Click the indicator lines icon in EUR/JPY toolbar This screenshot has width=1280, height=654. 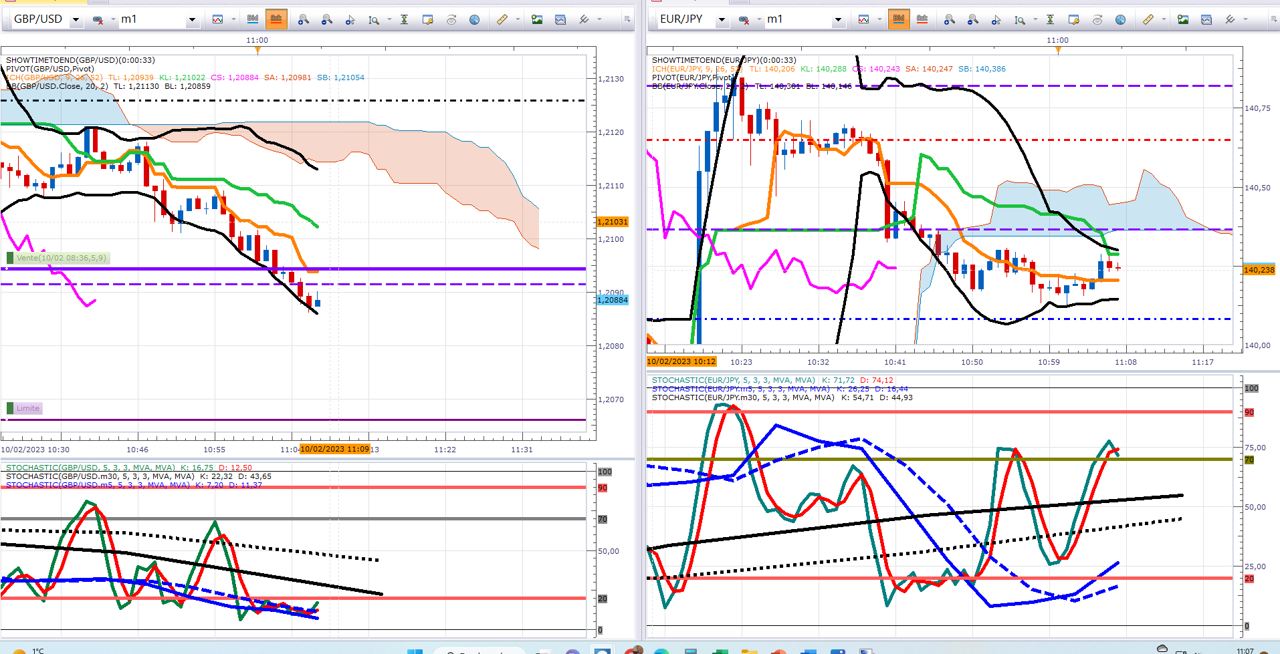pyautogui.click(x=1230, y=19)
